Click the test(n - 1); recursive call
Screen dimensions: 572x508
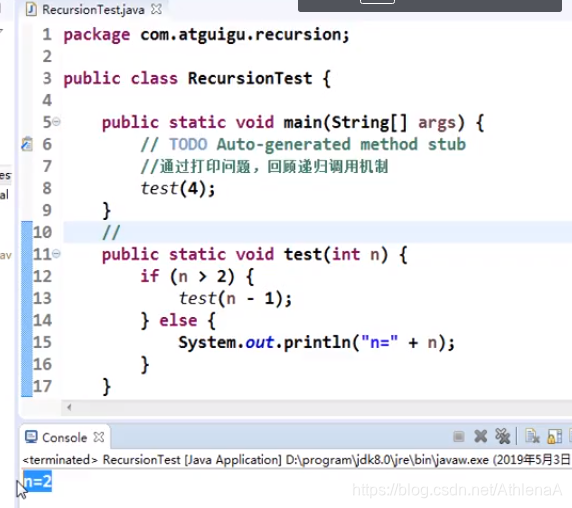pos(235,298)
